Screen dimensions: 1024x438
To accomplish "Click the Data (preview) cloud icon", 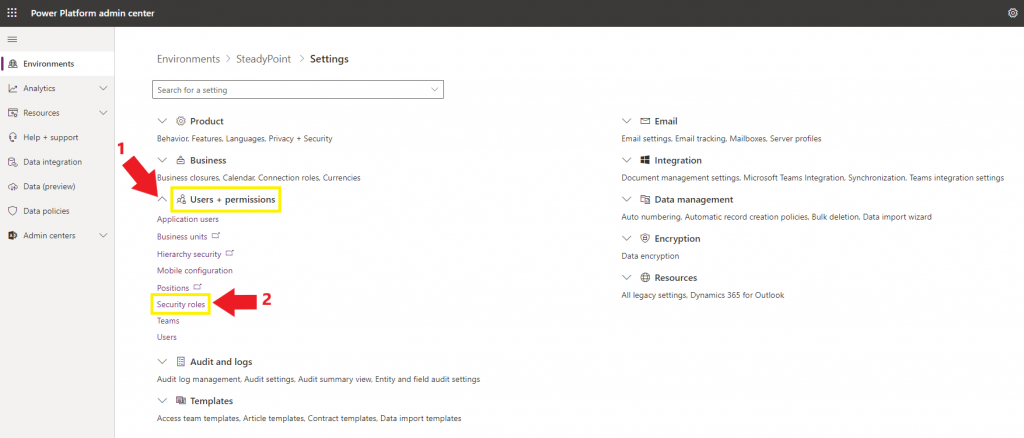I will click(12, 187).
